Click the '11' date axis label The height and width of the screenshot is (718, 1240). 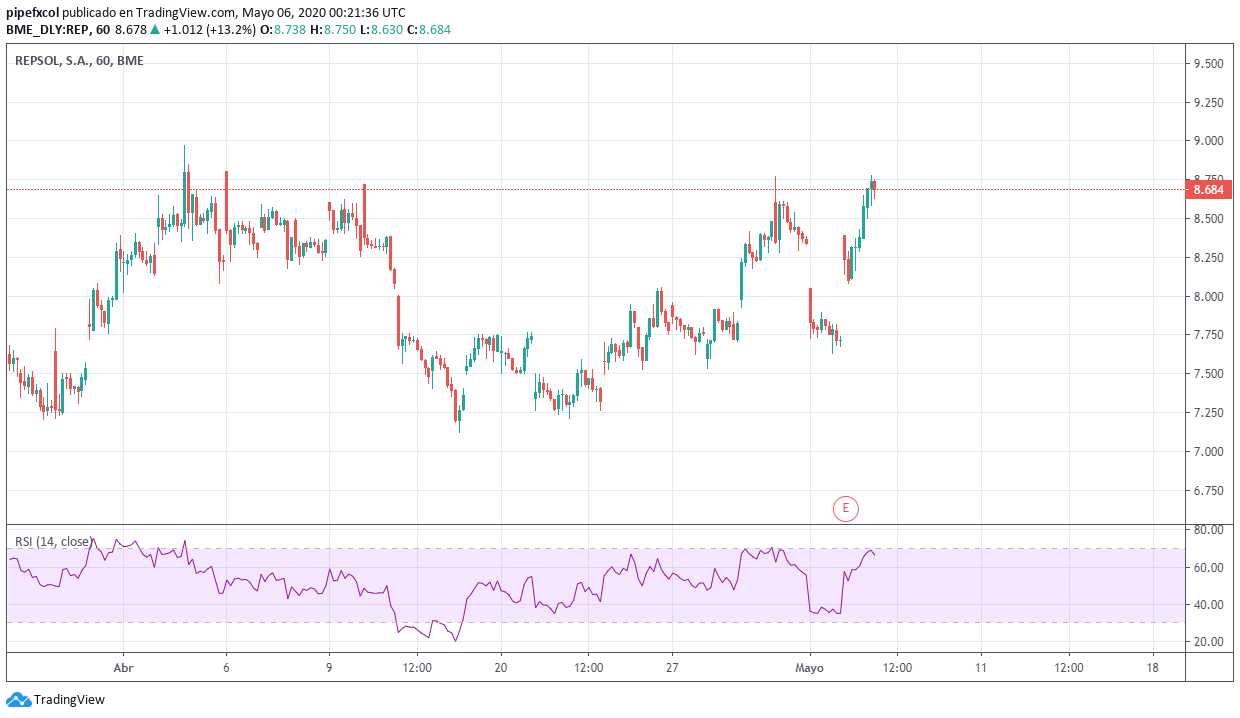tap(981, 667)
